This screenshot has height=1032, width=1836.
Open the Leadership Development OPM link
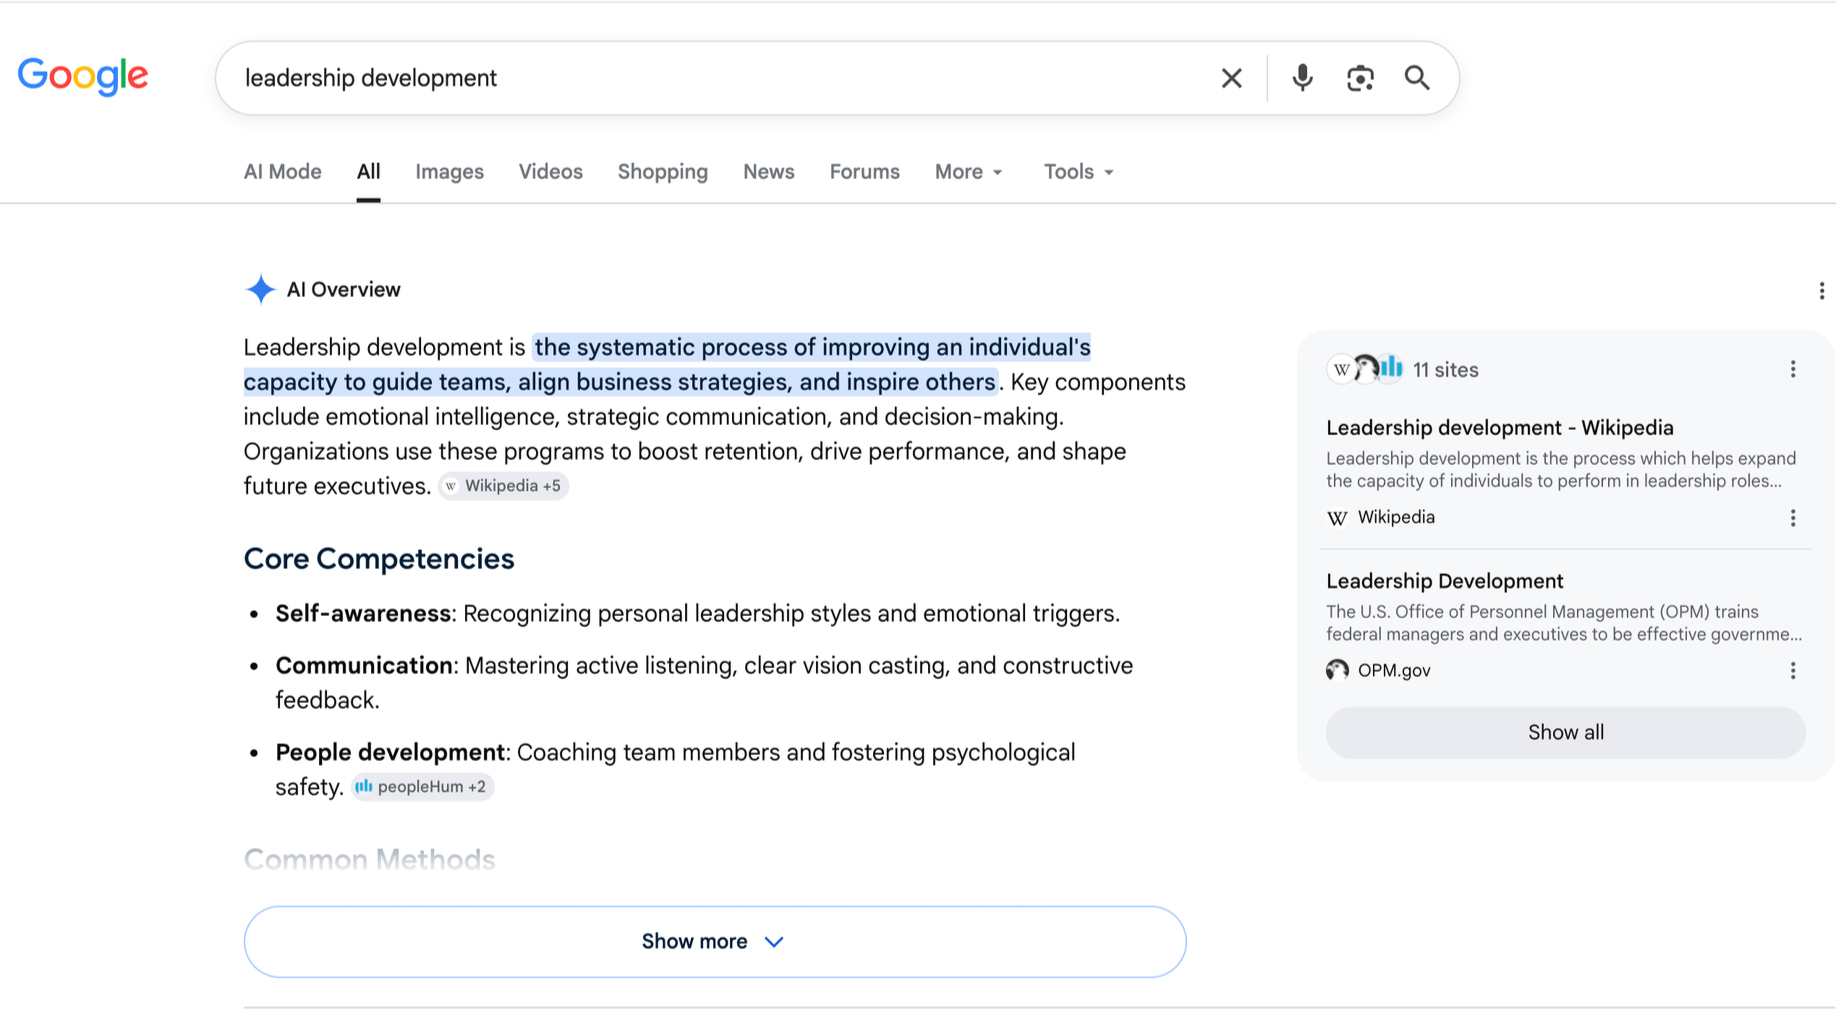pyautogui.click(x=1444, y=581)
